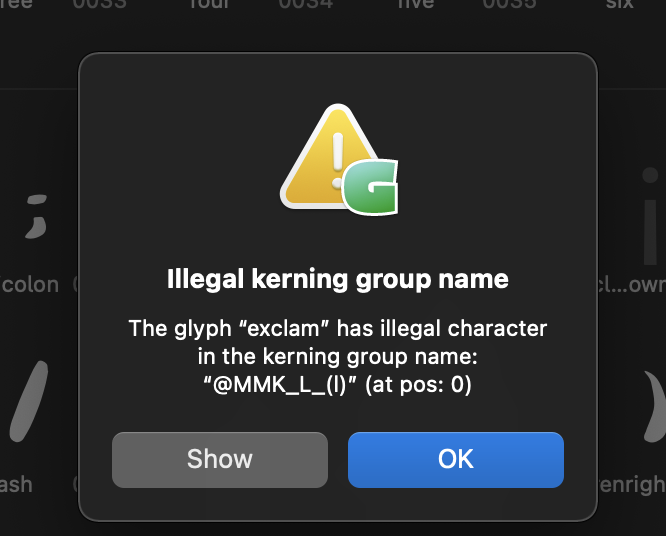Click the four glyph name label
This screenshot has height=536, width=666.
(209, 4)
